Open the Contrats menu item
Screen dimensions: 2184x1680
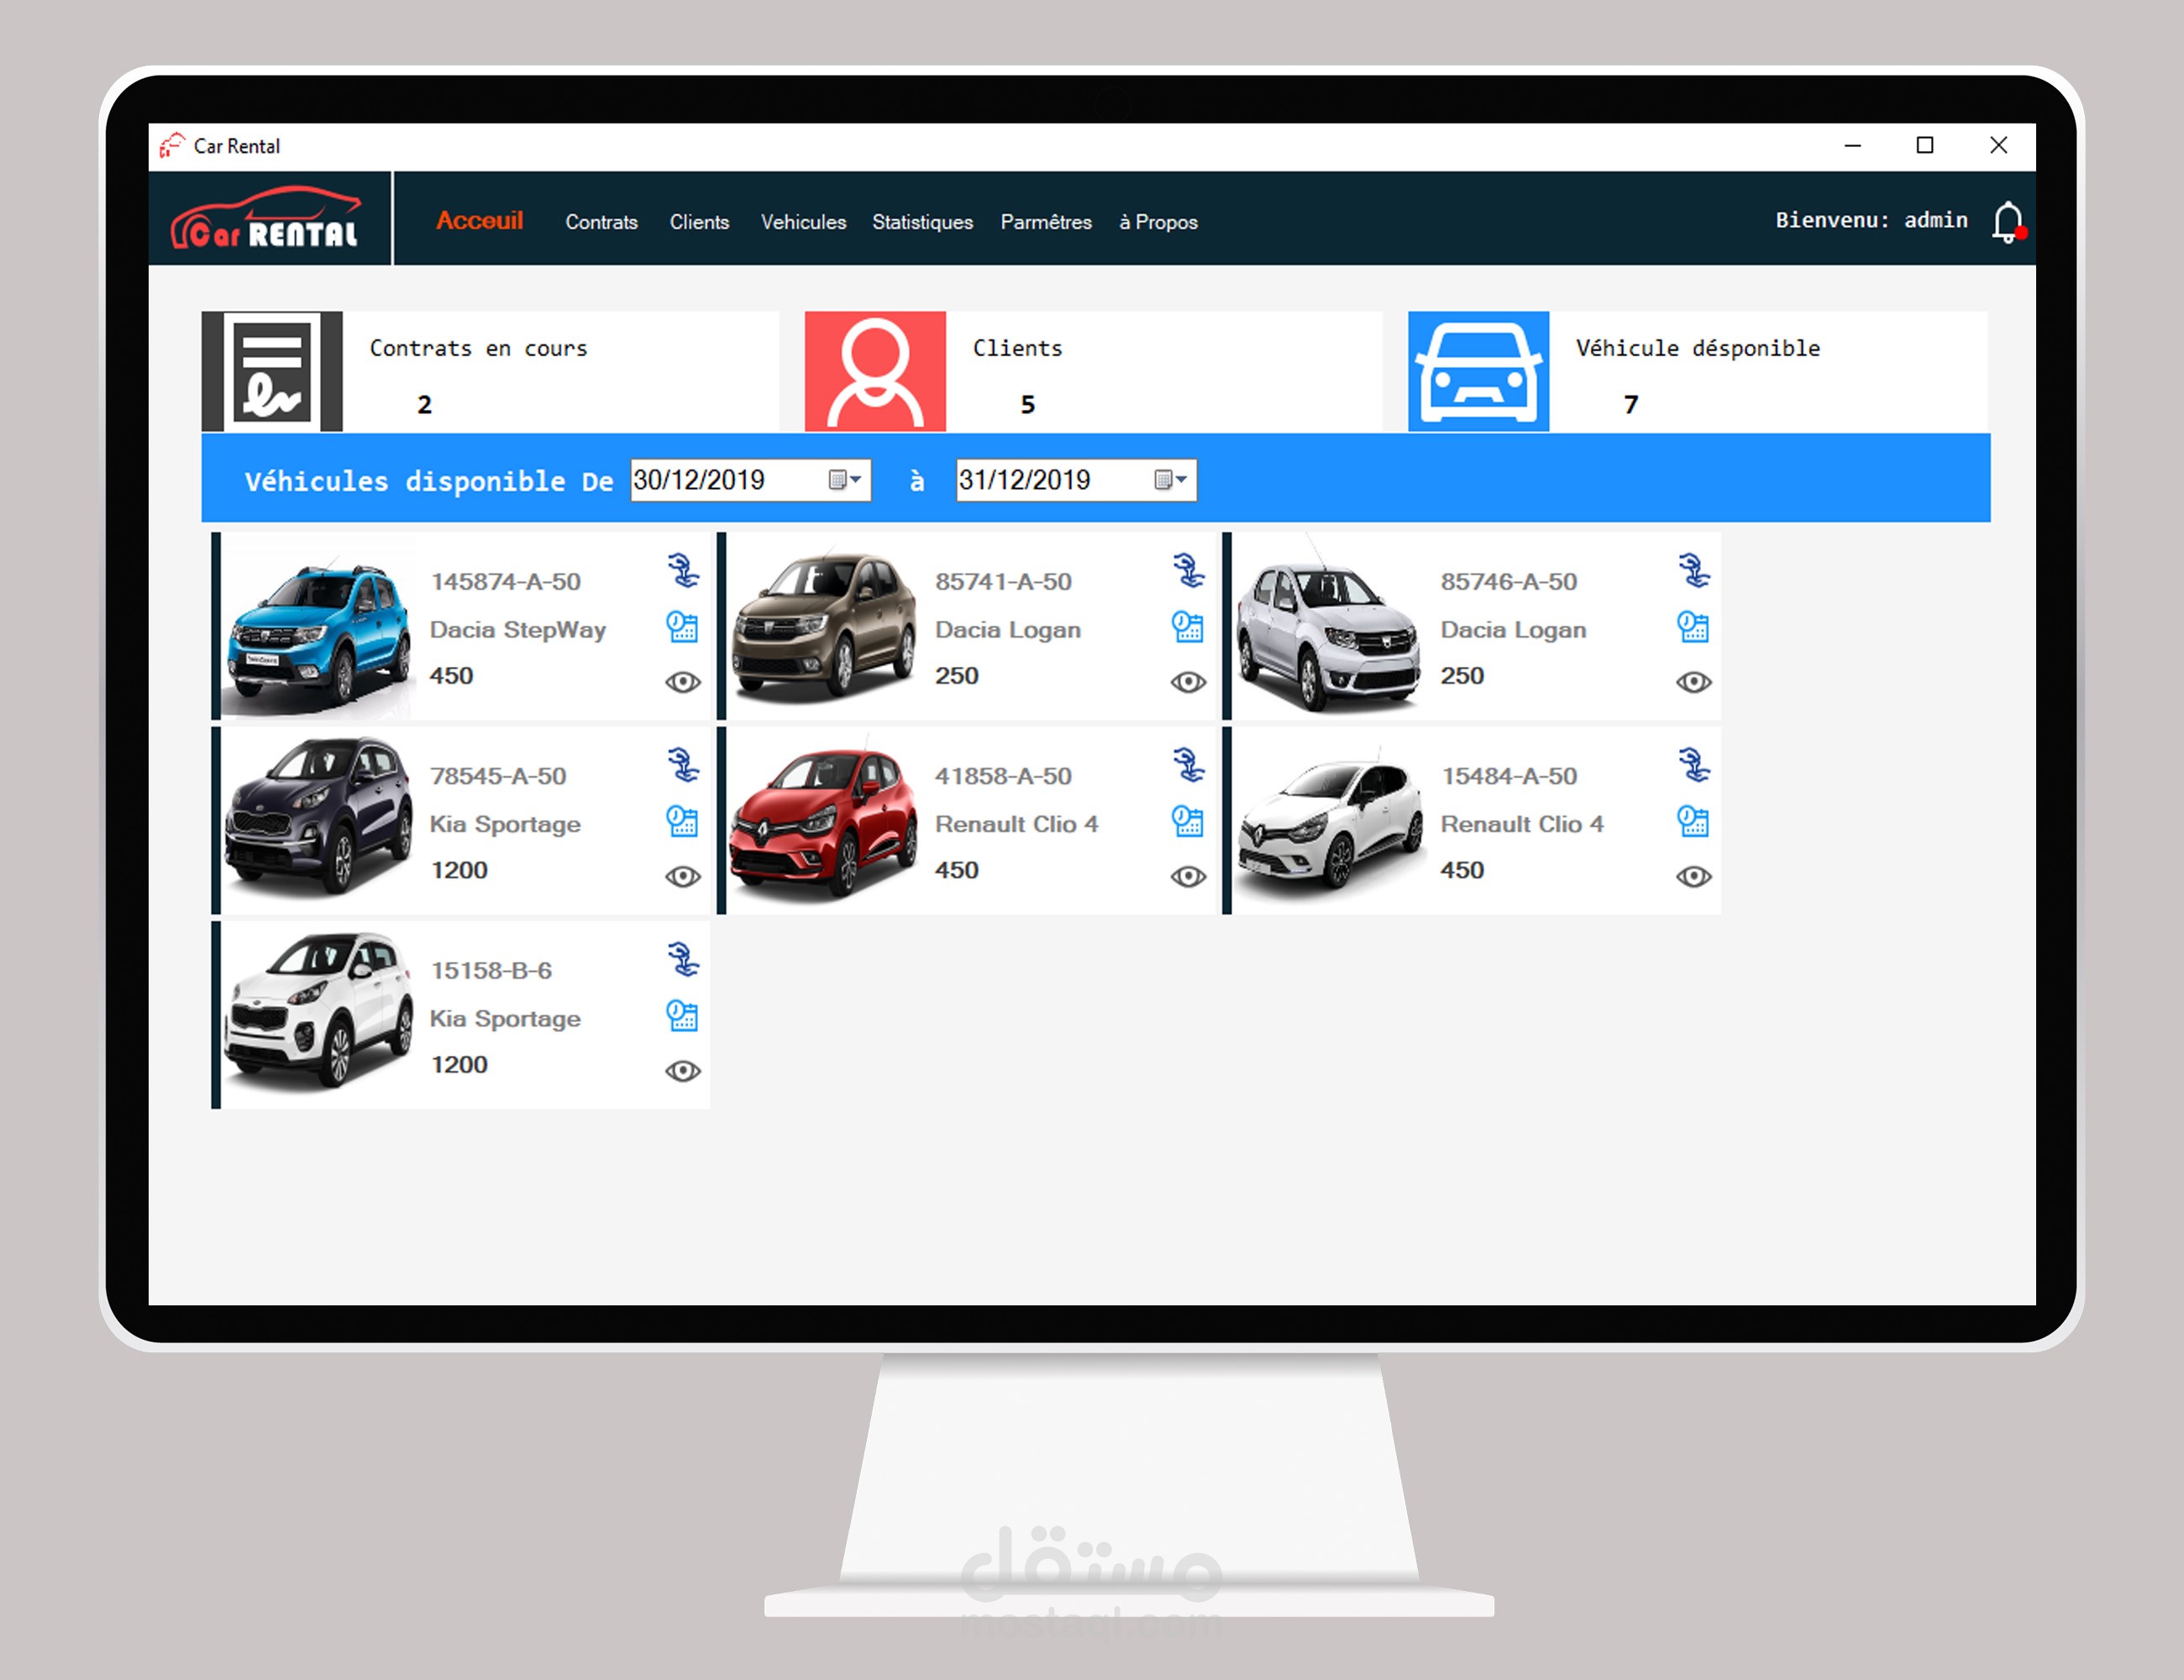[601, 222]
